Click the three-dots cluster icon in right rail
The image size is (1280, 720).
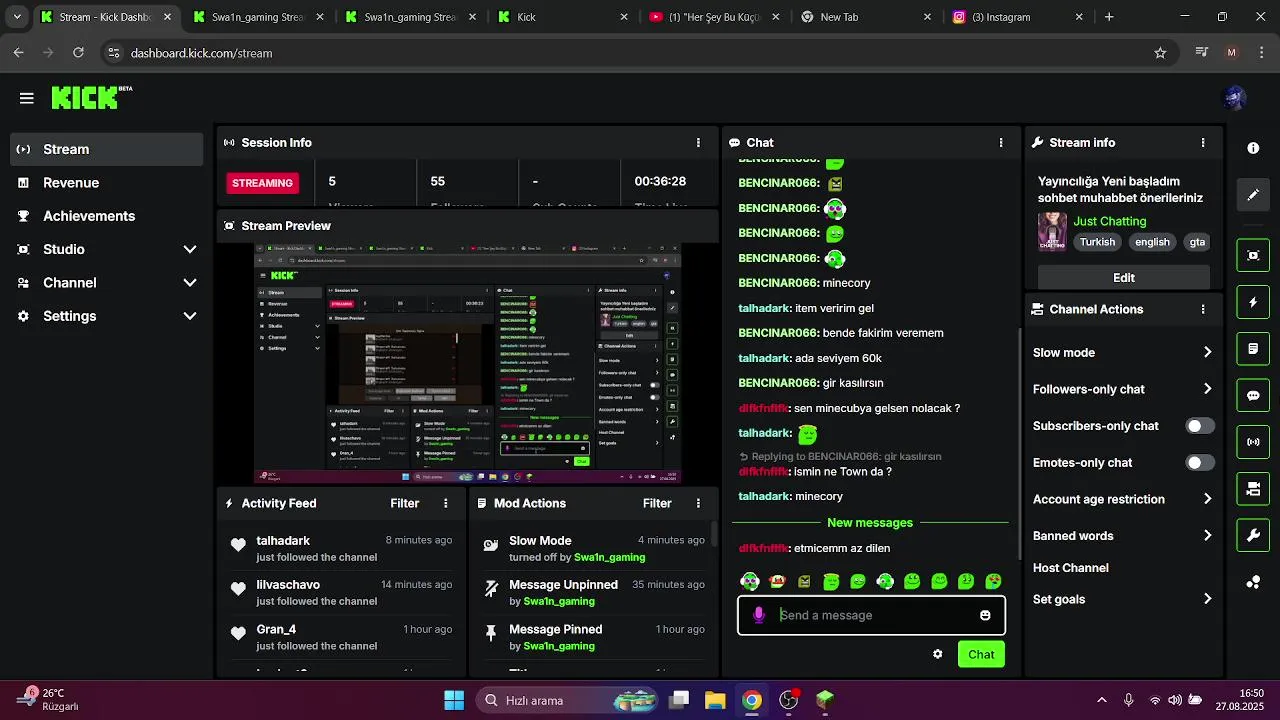[x=1253, y=582]
